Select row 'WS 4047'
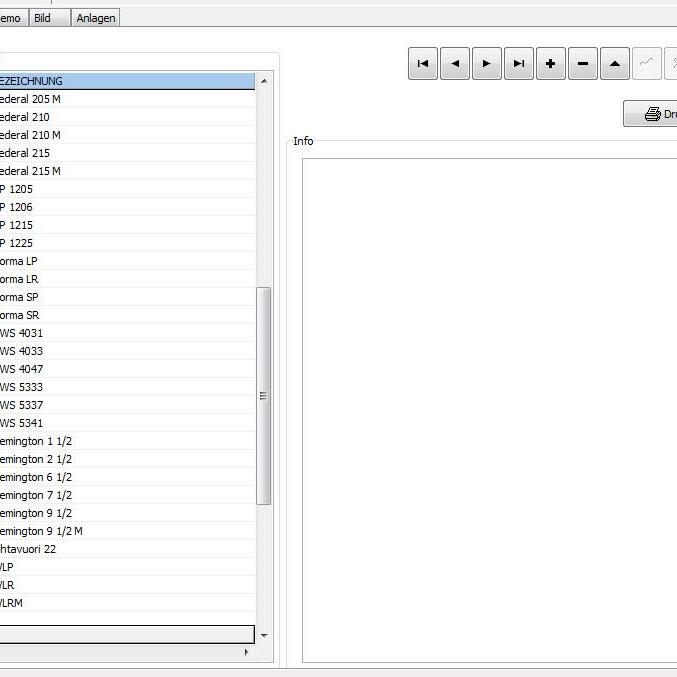 click(x=127, y=369)
